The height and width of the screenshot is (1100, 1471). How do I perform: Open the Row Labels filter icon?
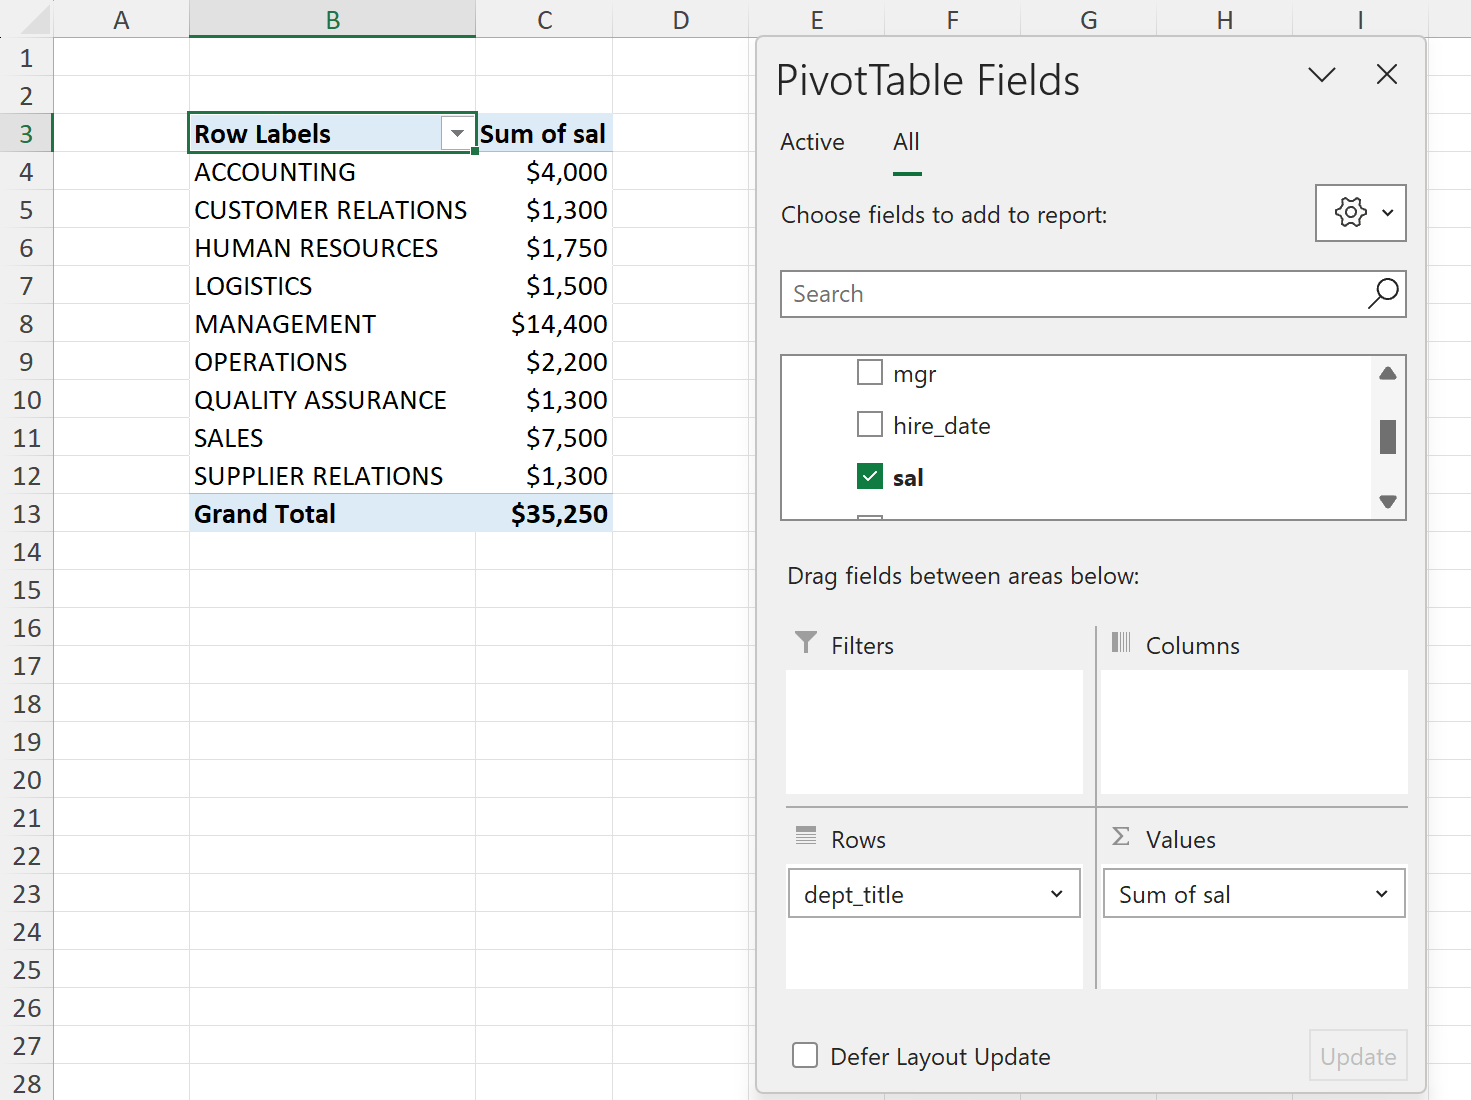(457, 133)
